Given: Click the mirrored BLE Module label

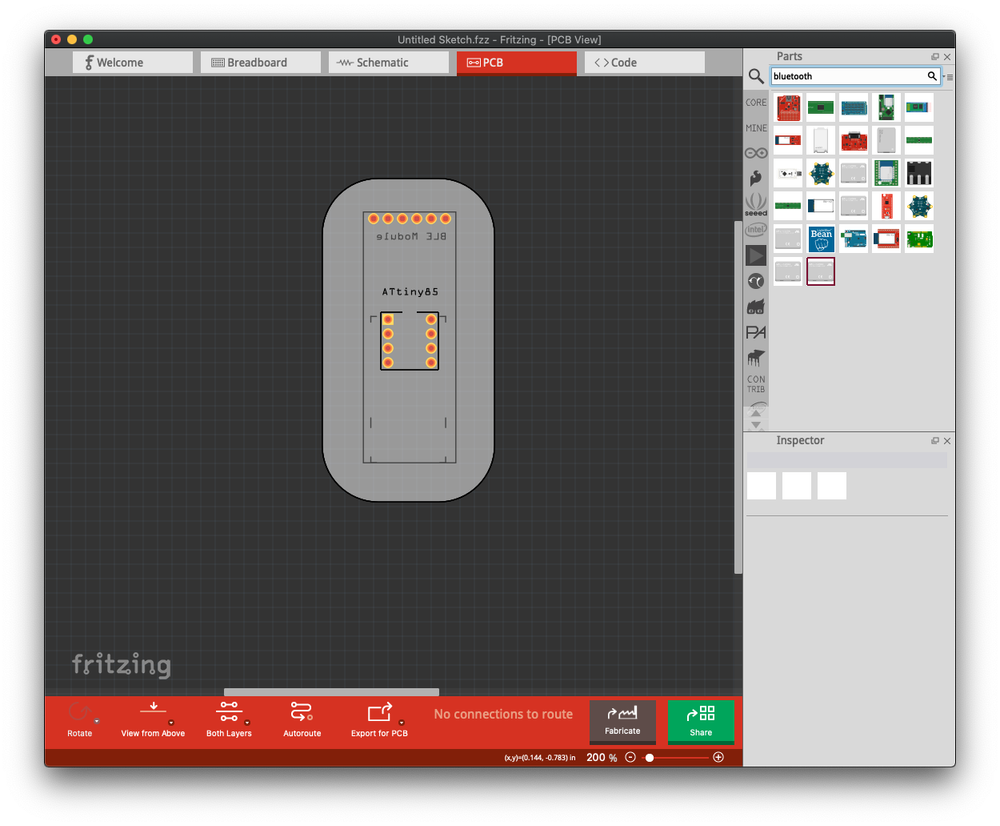Looking at the screenshot, I should (x=411, y=237).
